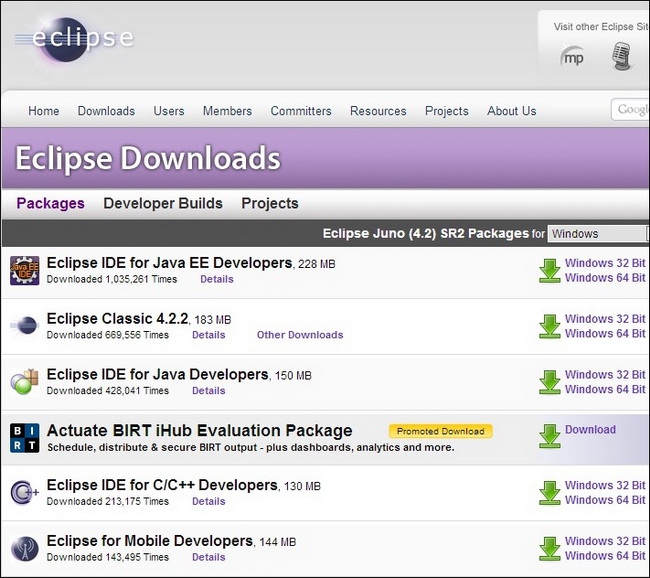
Task: View Details for Eclipse Classic
Action: click(x=209, y=335)
